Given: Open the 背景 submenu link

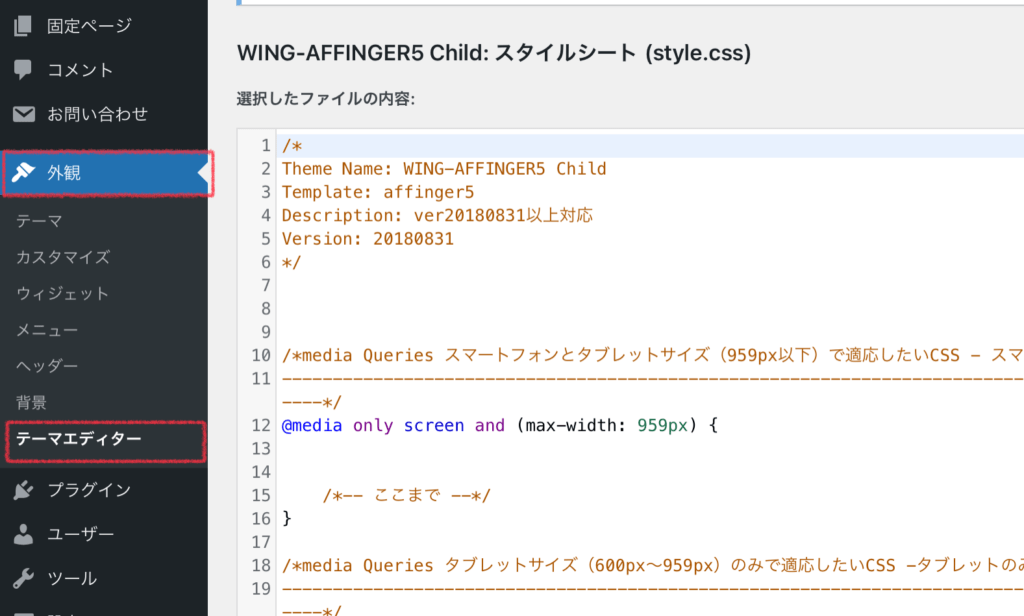Looking at the screenshot, I should (x=31, y=402).
